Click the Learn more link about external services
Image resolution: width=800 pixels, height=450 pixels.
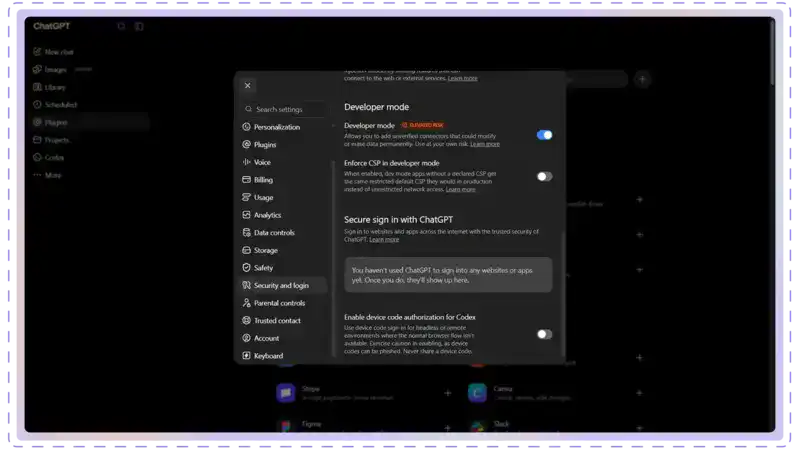(463, 78)
